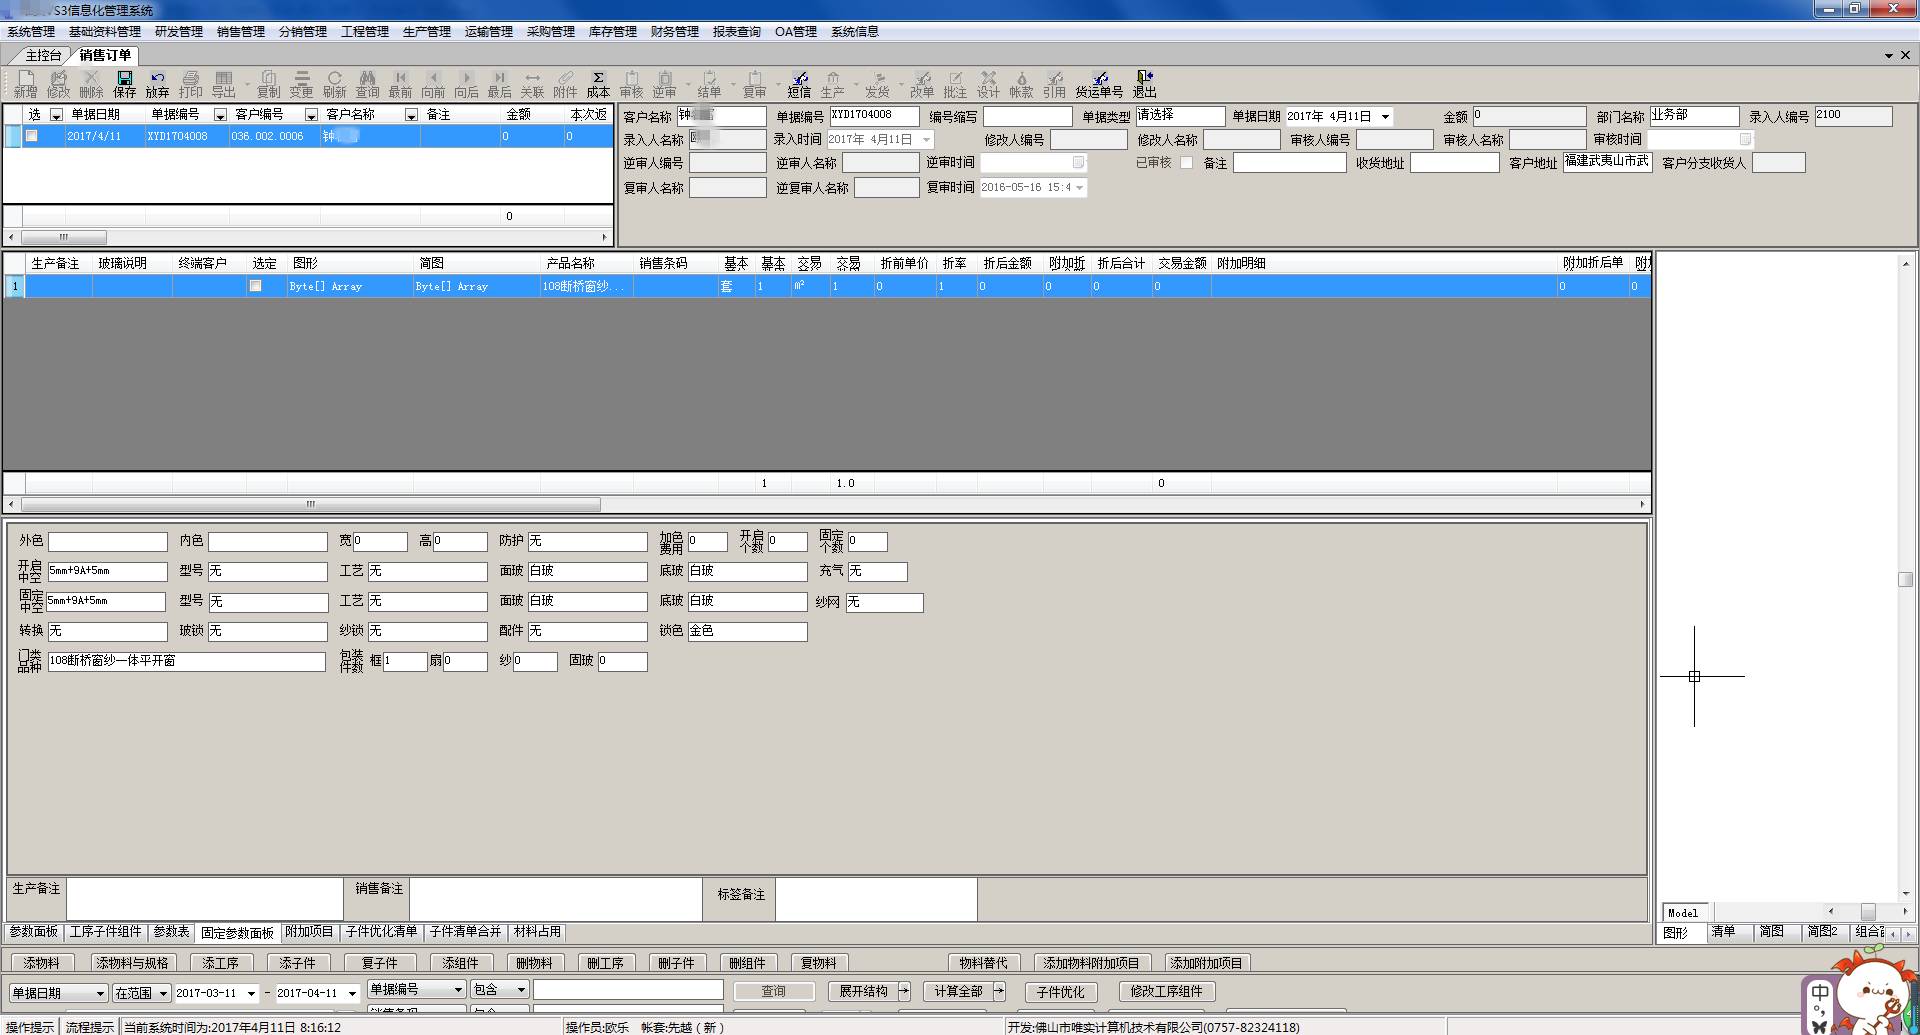
Task: Open the 单据类型 请选择 dropdown
Action: (1180, 116)
